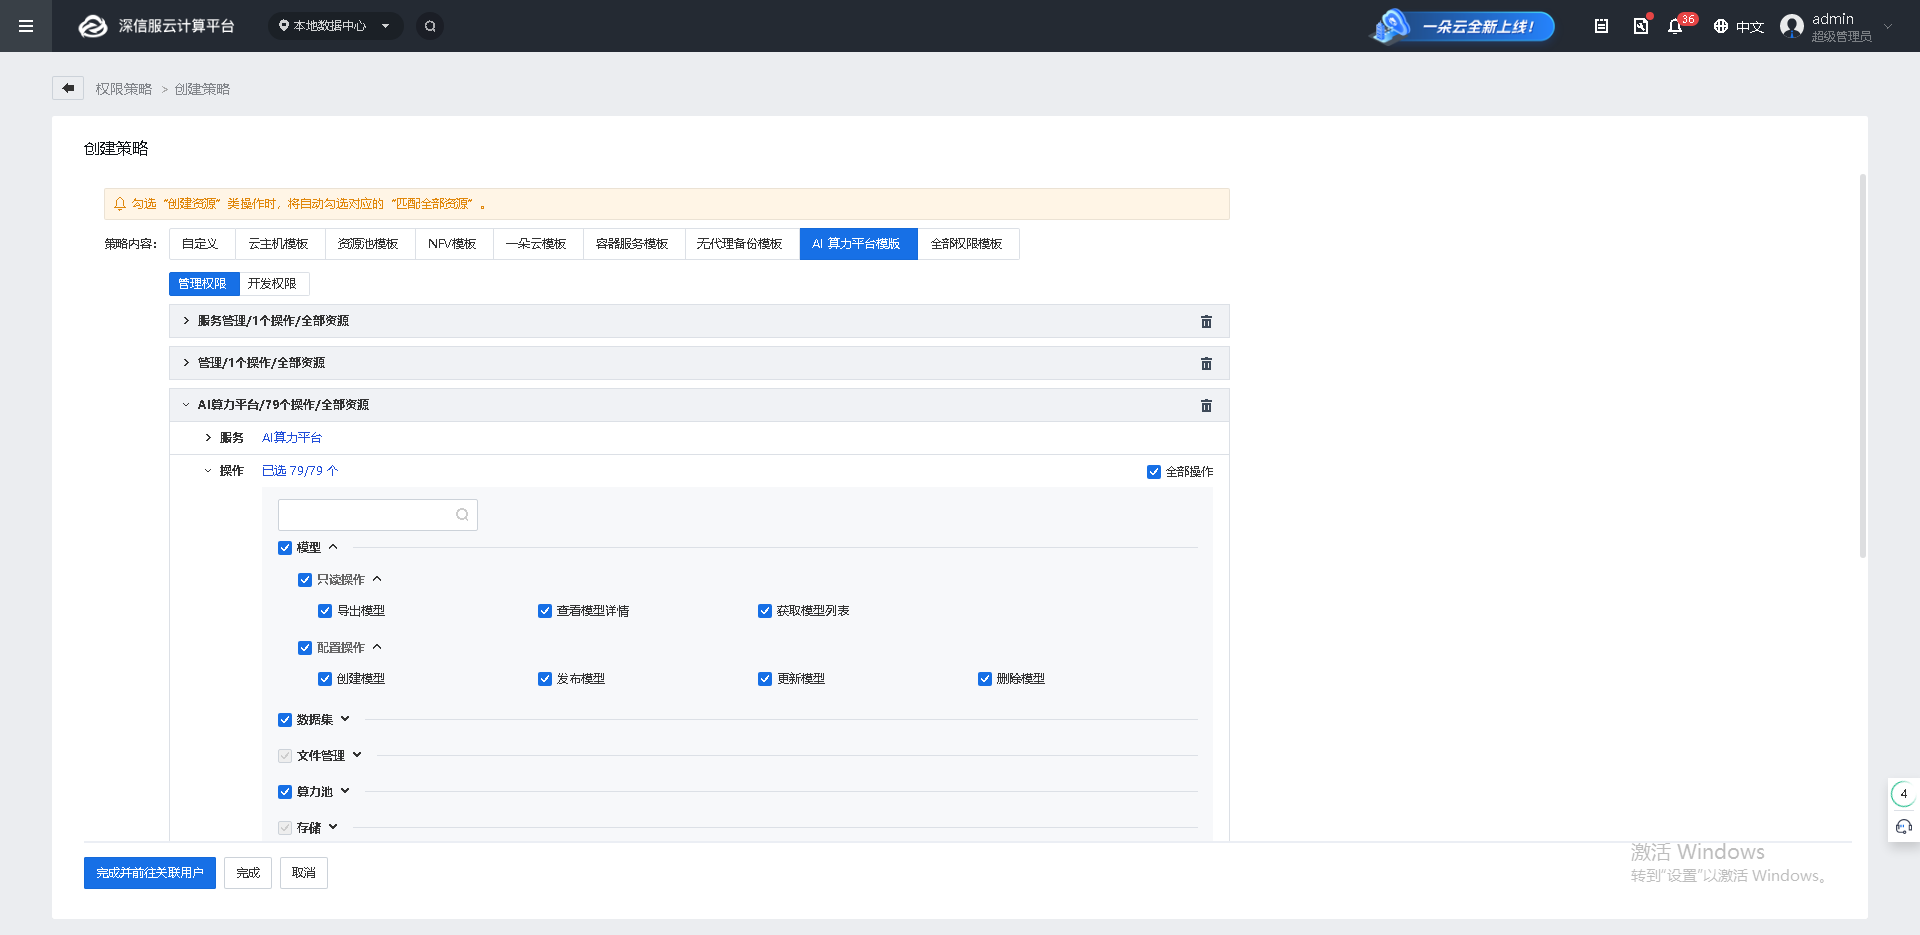This screenshot has width=1920, height=935.
Task: Uncheck the 创建模型 checkbox
Action: click(x=325, y=679)
